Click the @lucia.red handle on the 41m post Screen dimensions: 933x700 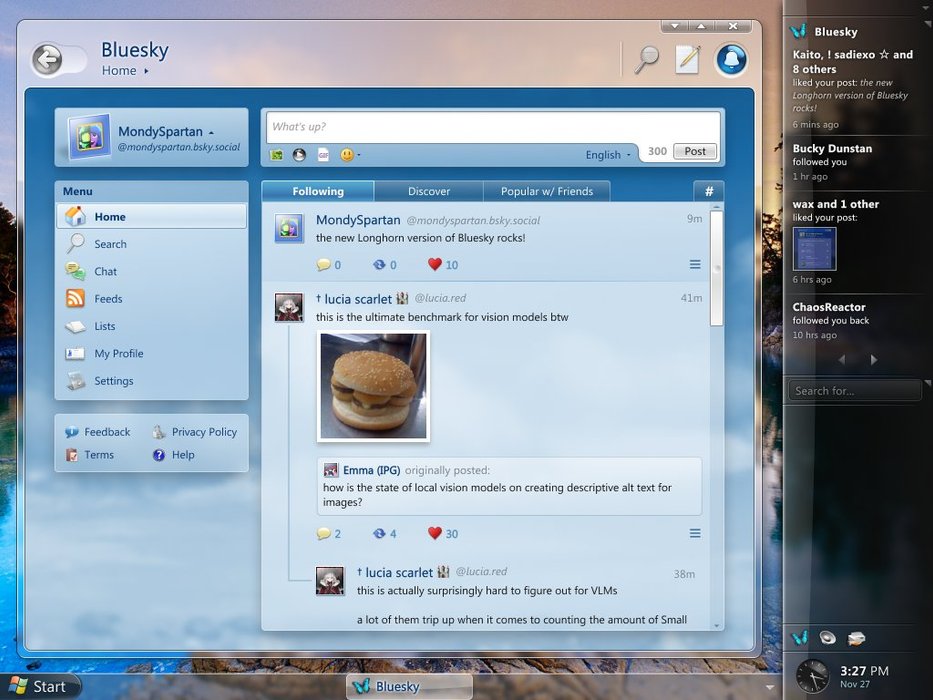pyautogui.click(x=440, y=298)
